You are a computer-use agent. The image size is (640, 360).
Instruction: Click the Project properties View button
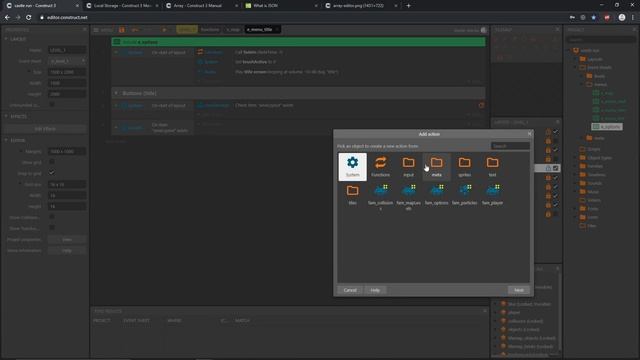[x=67, y=240]
